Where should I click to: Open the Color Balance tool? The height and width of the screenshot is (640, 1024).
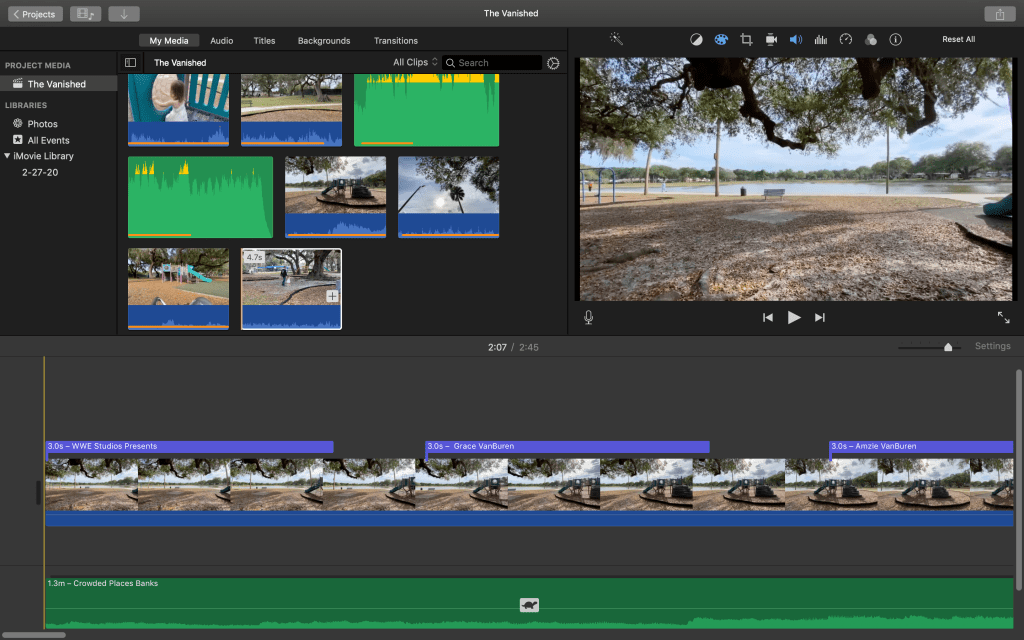tap(696, 40)
